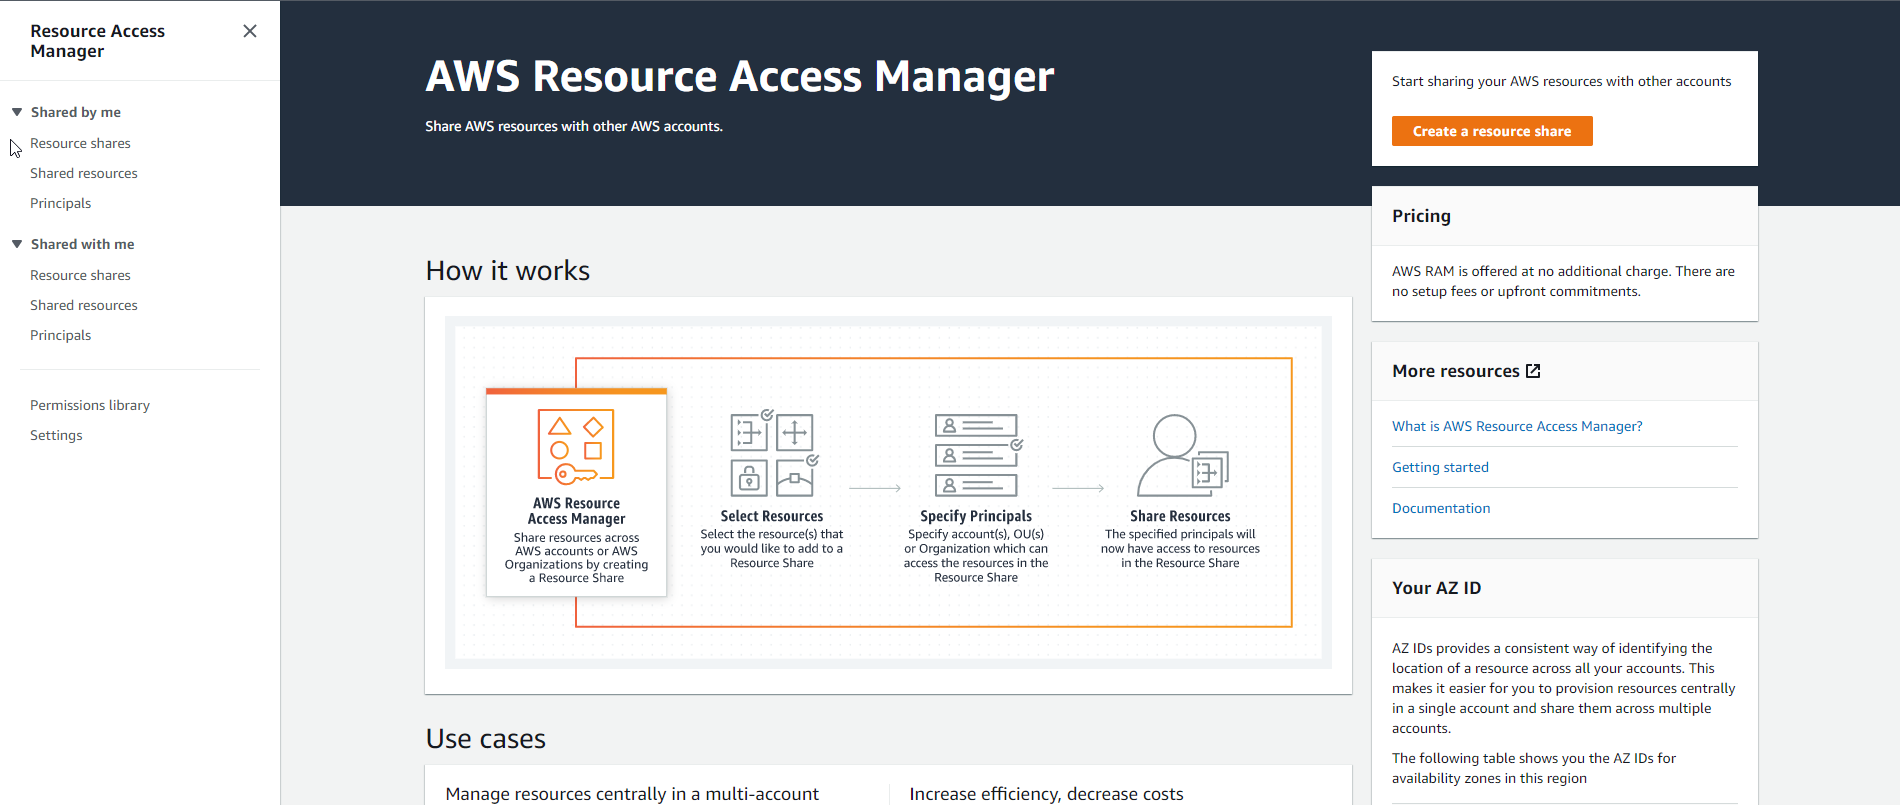This screenshot has height=805, width=1900.
Task: Open Resource shares under Shared by me
Action: [x=80, y=143]
